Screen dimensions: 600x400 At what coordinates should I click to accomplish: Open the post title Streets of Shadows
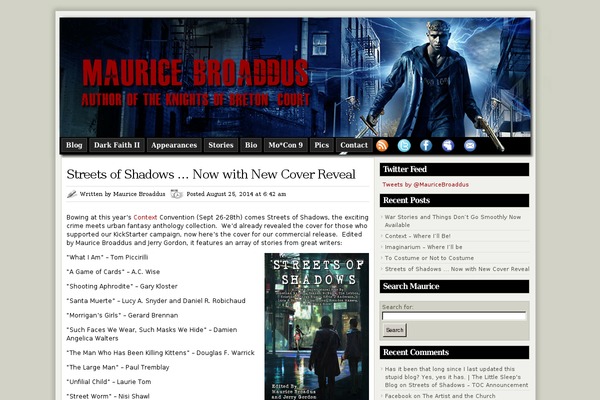click(211, 175)
